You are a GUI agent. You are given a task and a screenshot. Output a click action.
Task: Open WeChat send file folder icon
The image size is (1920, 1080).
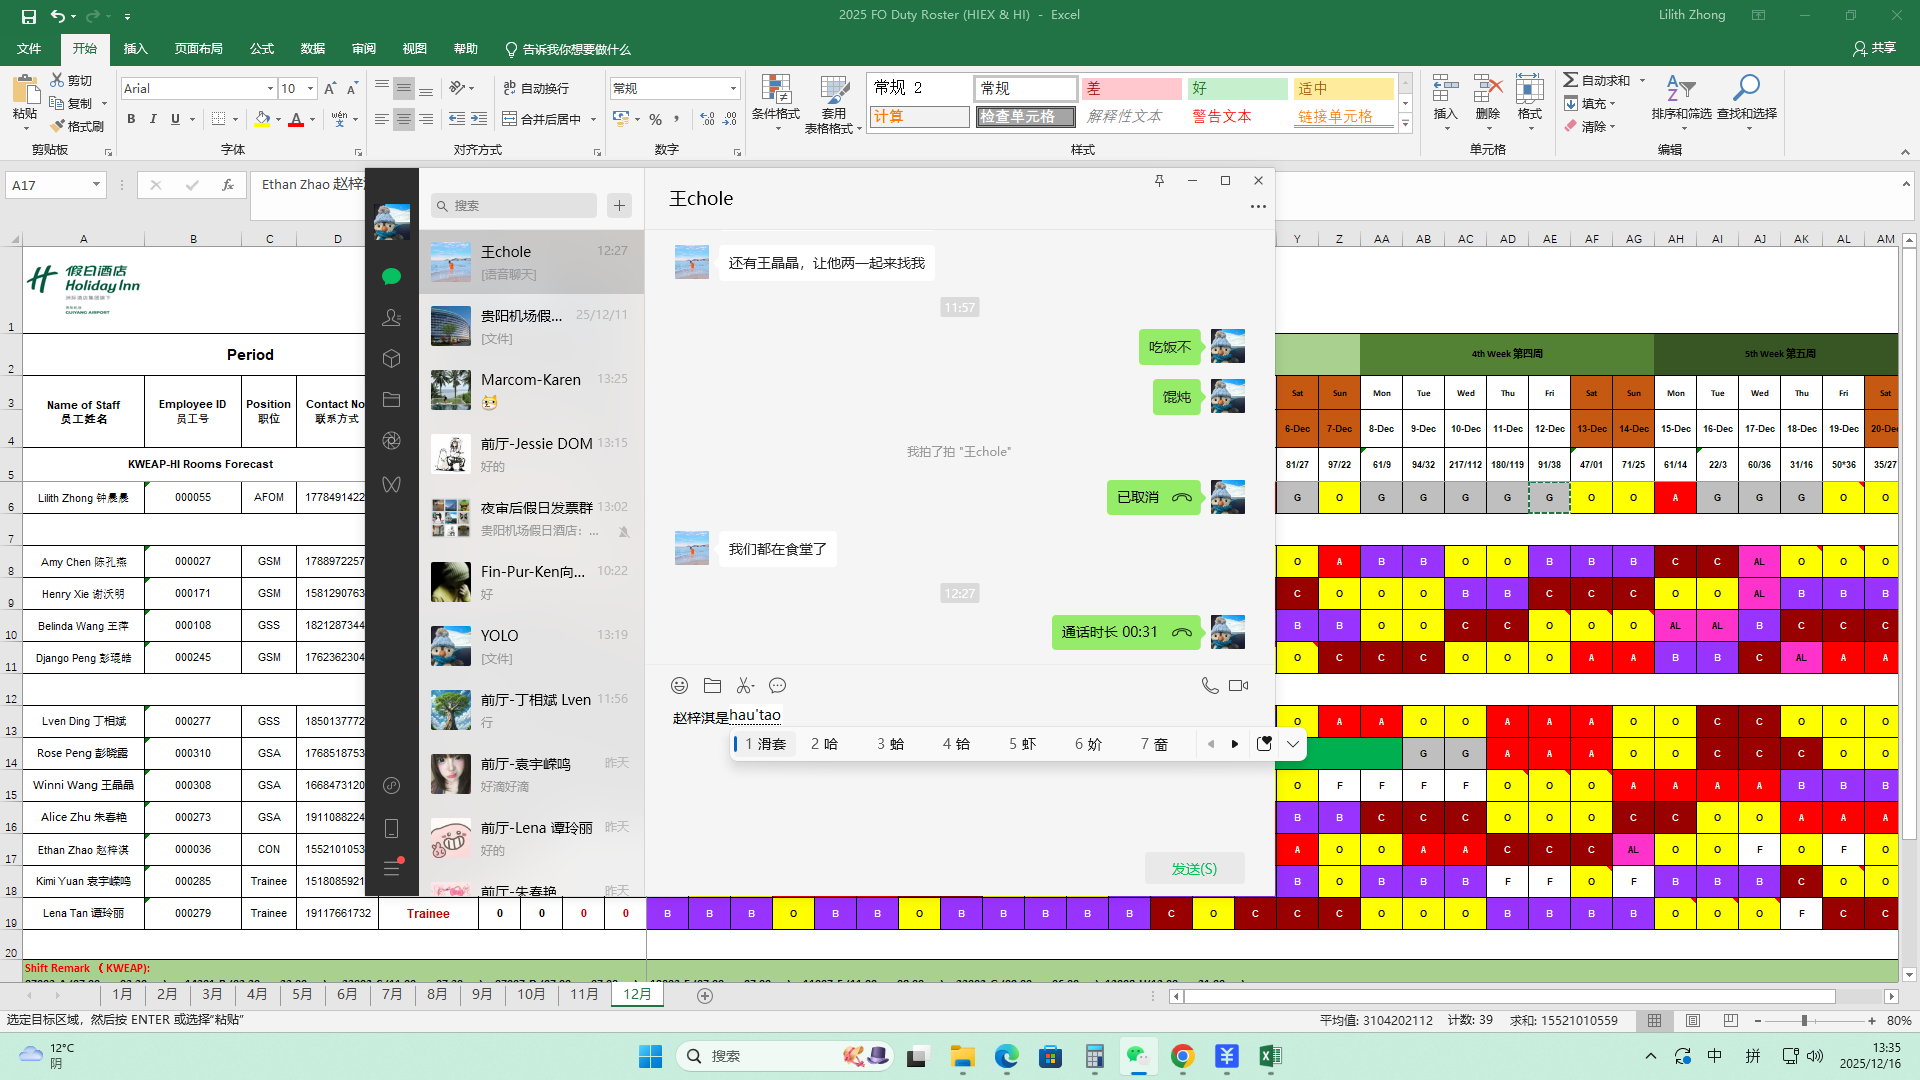tap(712, 686)
